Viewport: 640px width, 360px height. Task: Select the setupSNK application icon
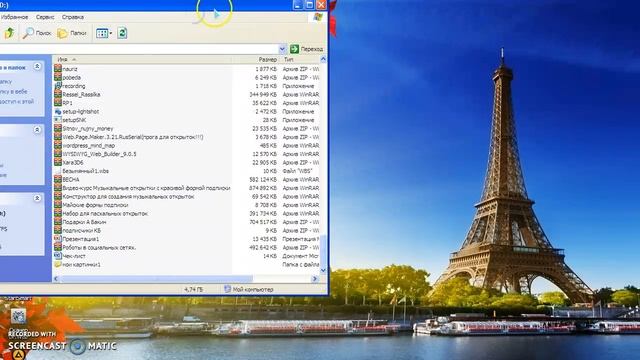pyautogui.click(x=58, y=120)
